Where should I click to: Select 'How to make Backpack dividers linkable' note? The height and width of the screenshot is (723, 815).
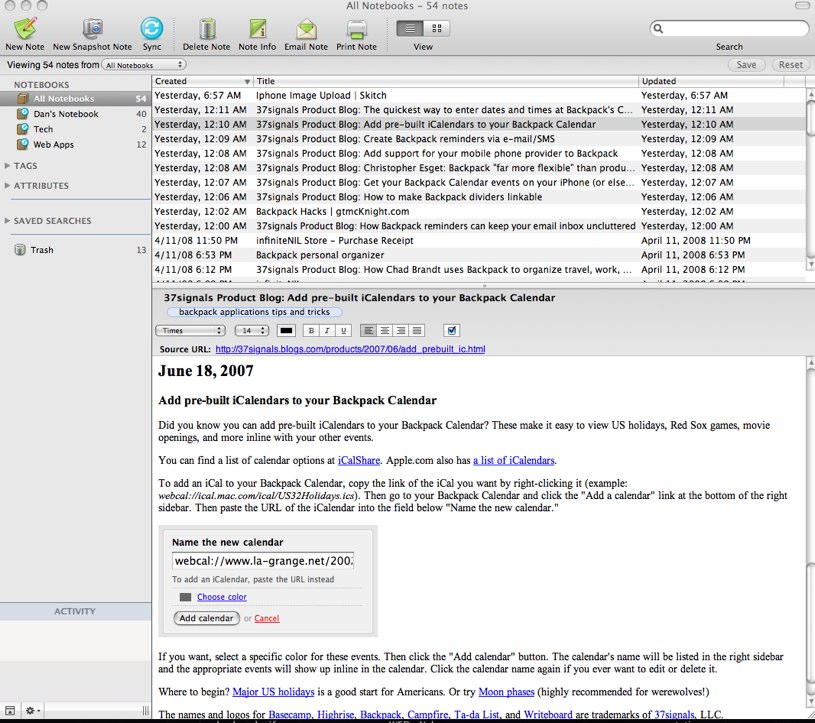tap(480, 197)
